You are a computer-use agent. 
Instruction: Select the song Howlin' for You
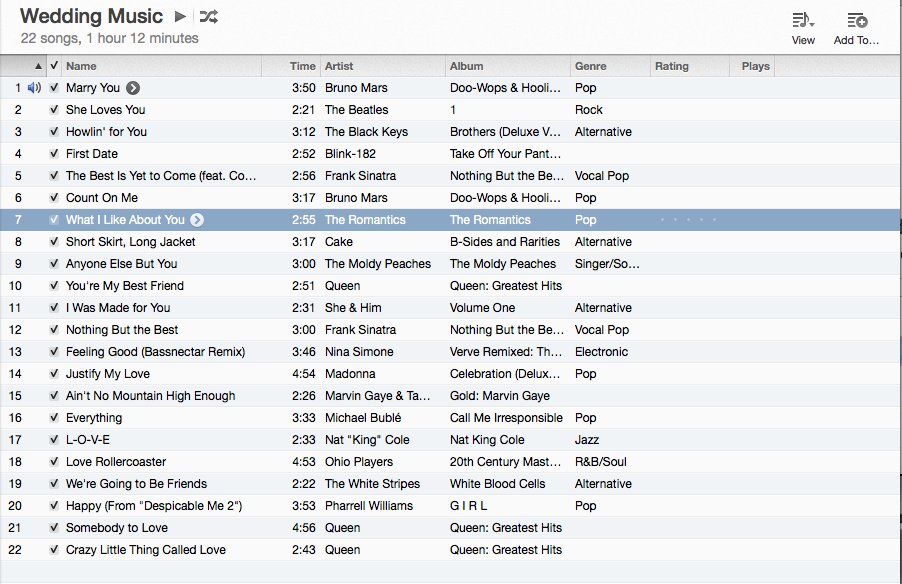(x=106, y=132)
